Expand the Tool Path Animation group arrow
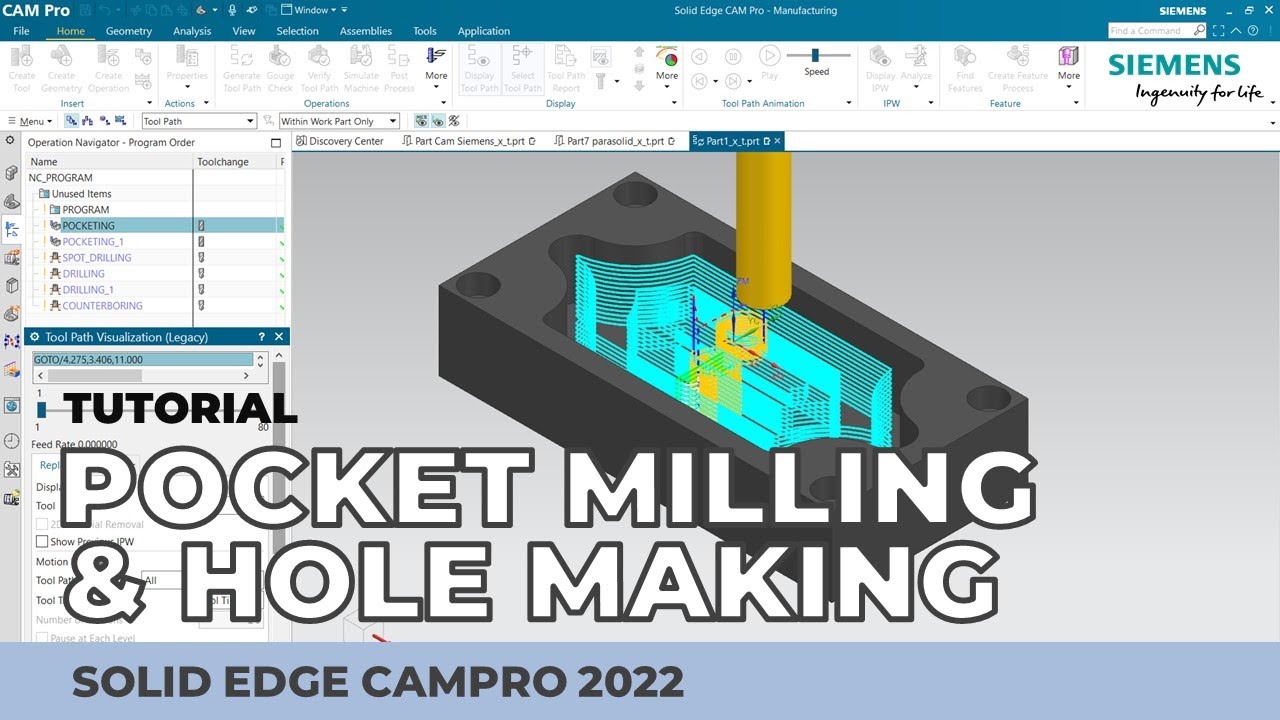Viewport: 1280px width, 720px height. pyautogui.click(x=849, y=103)
